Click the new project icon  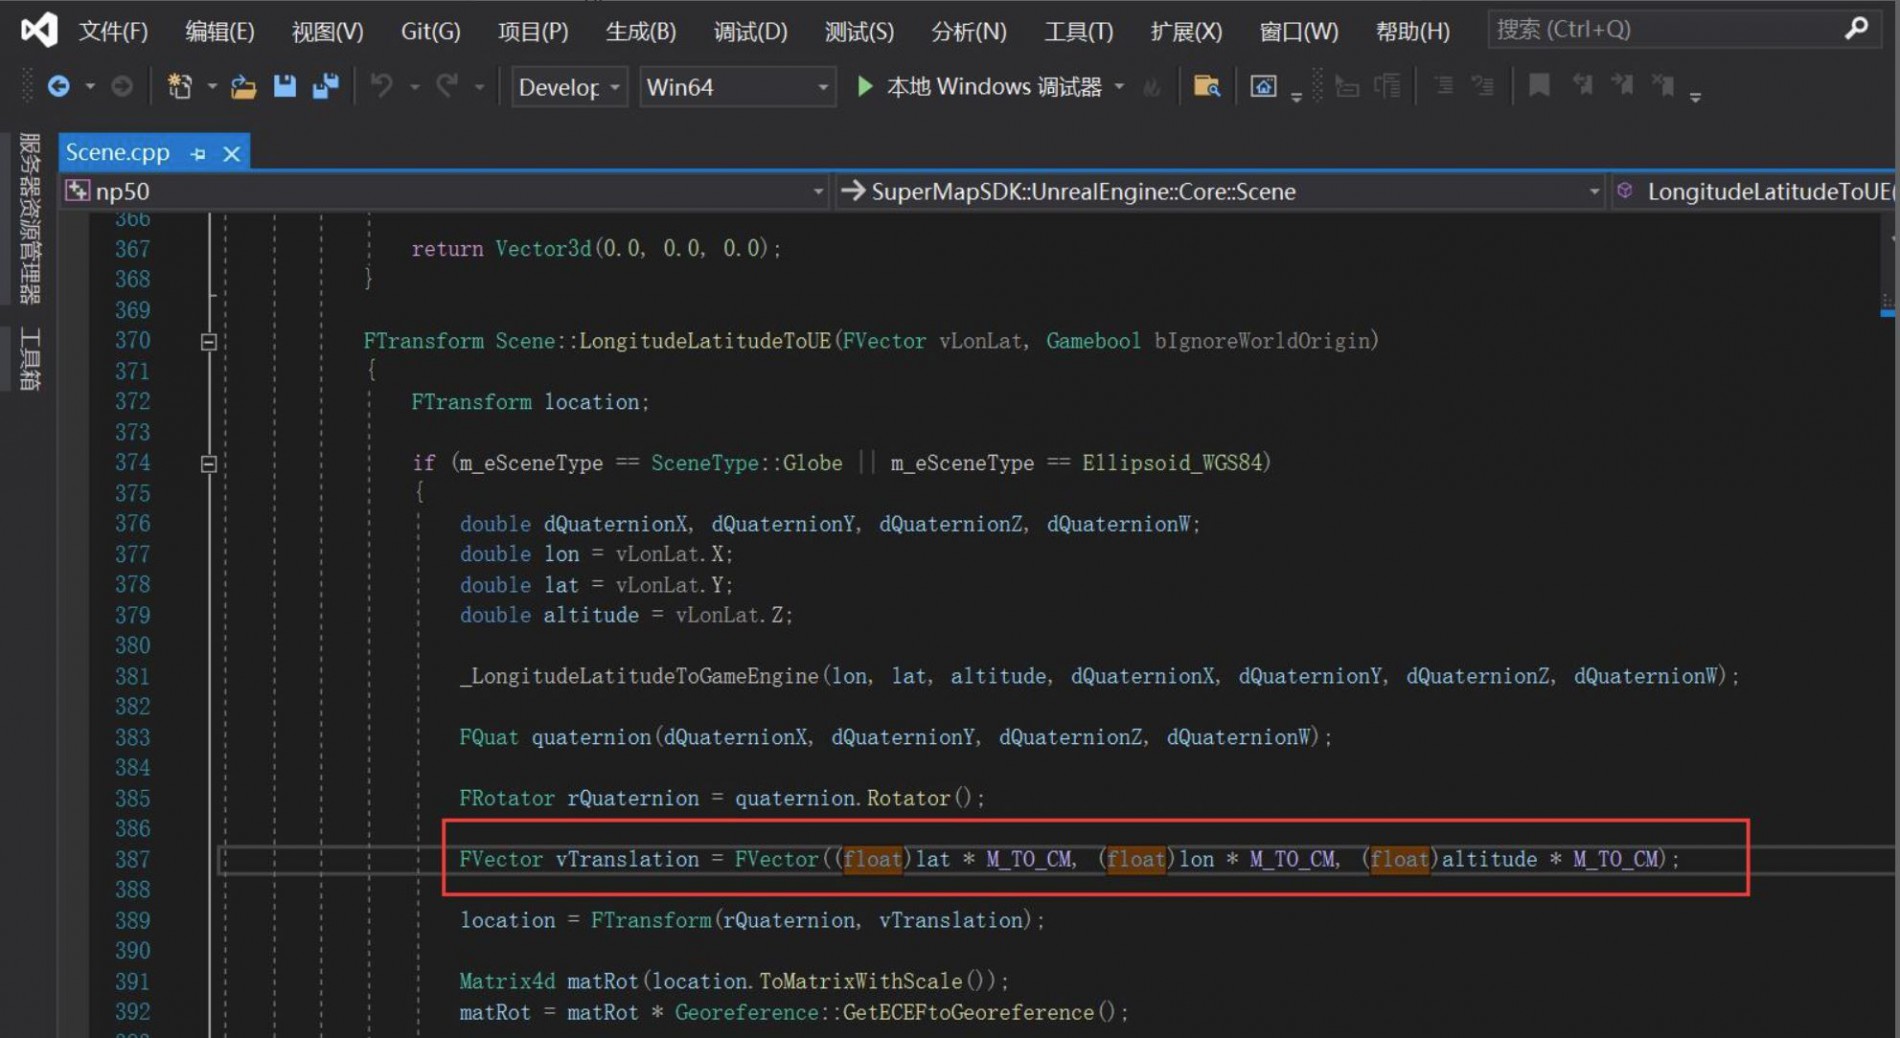click(180, 87)
